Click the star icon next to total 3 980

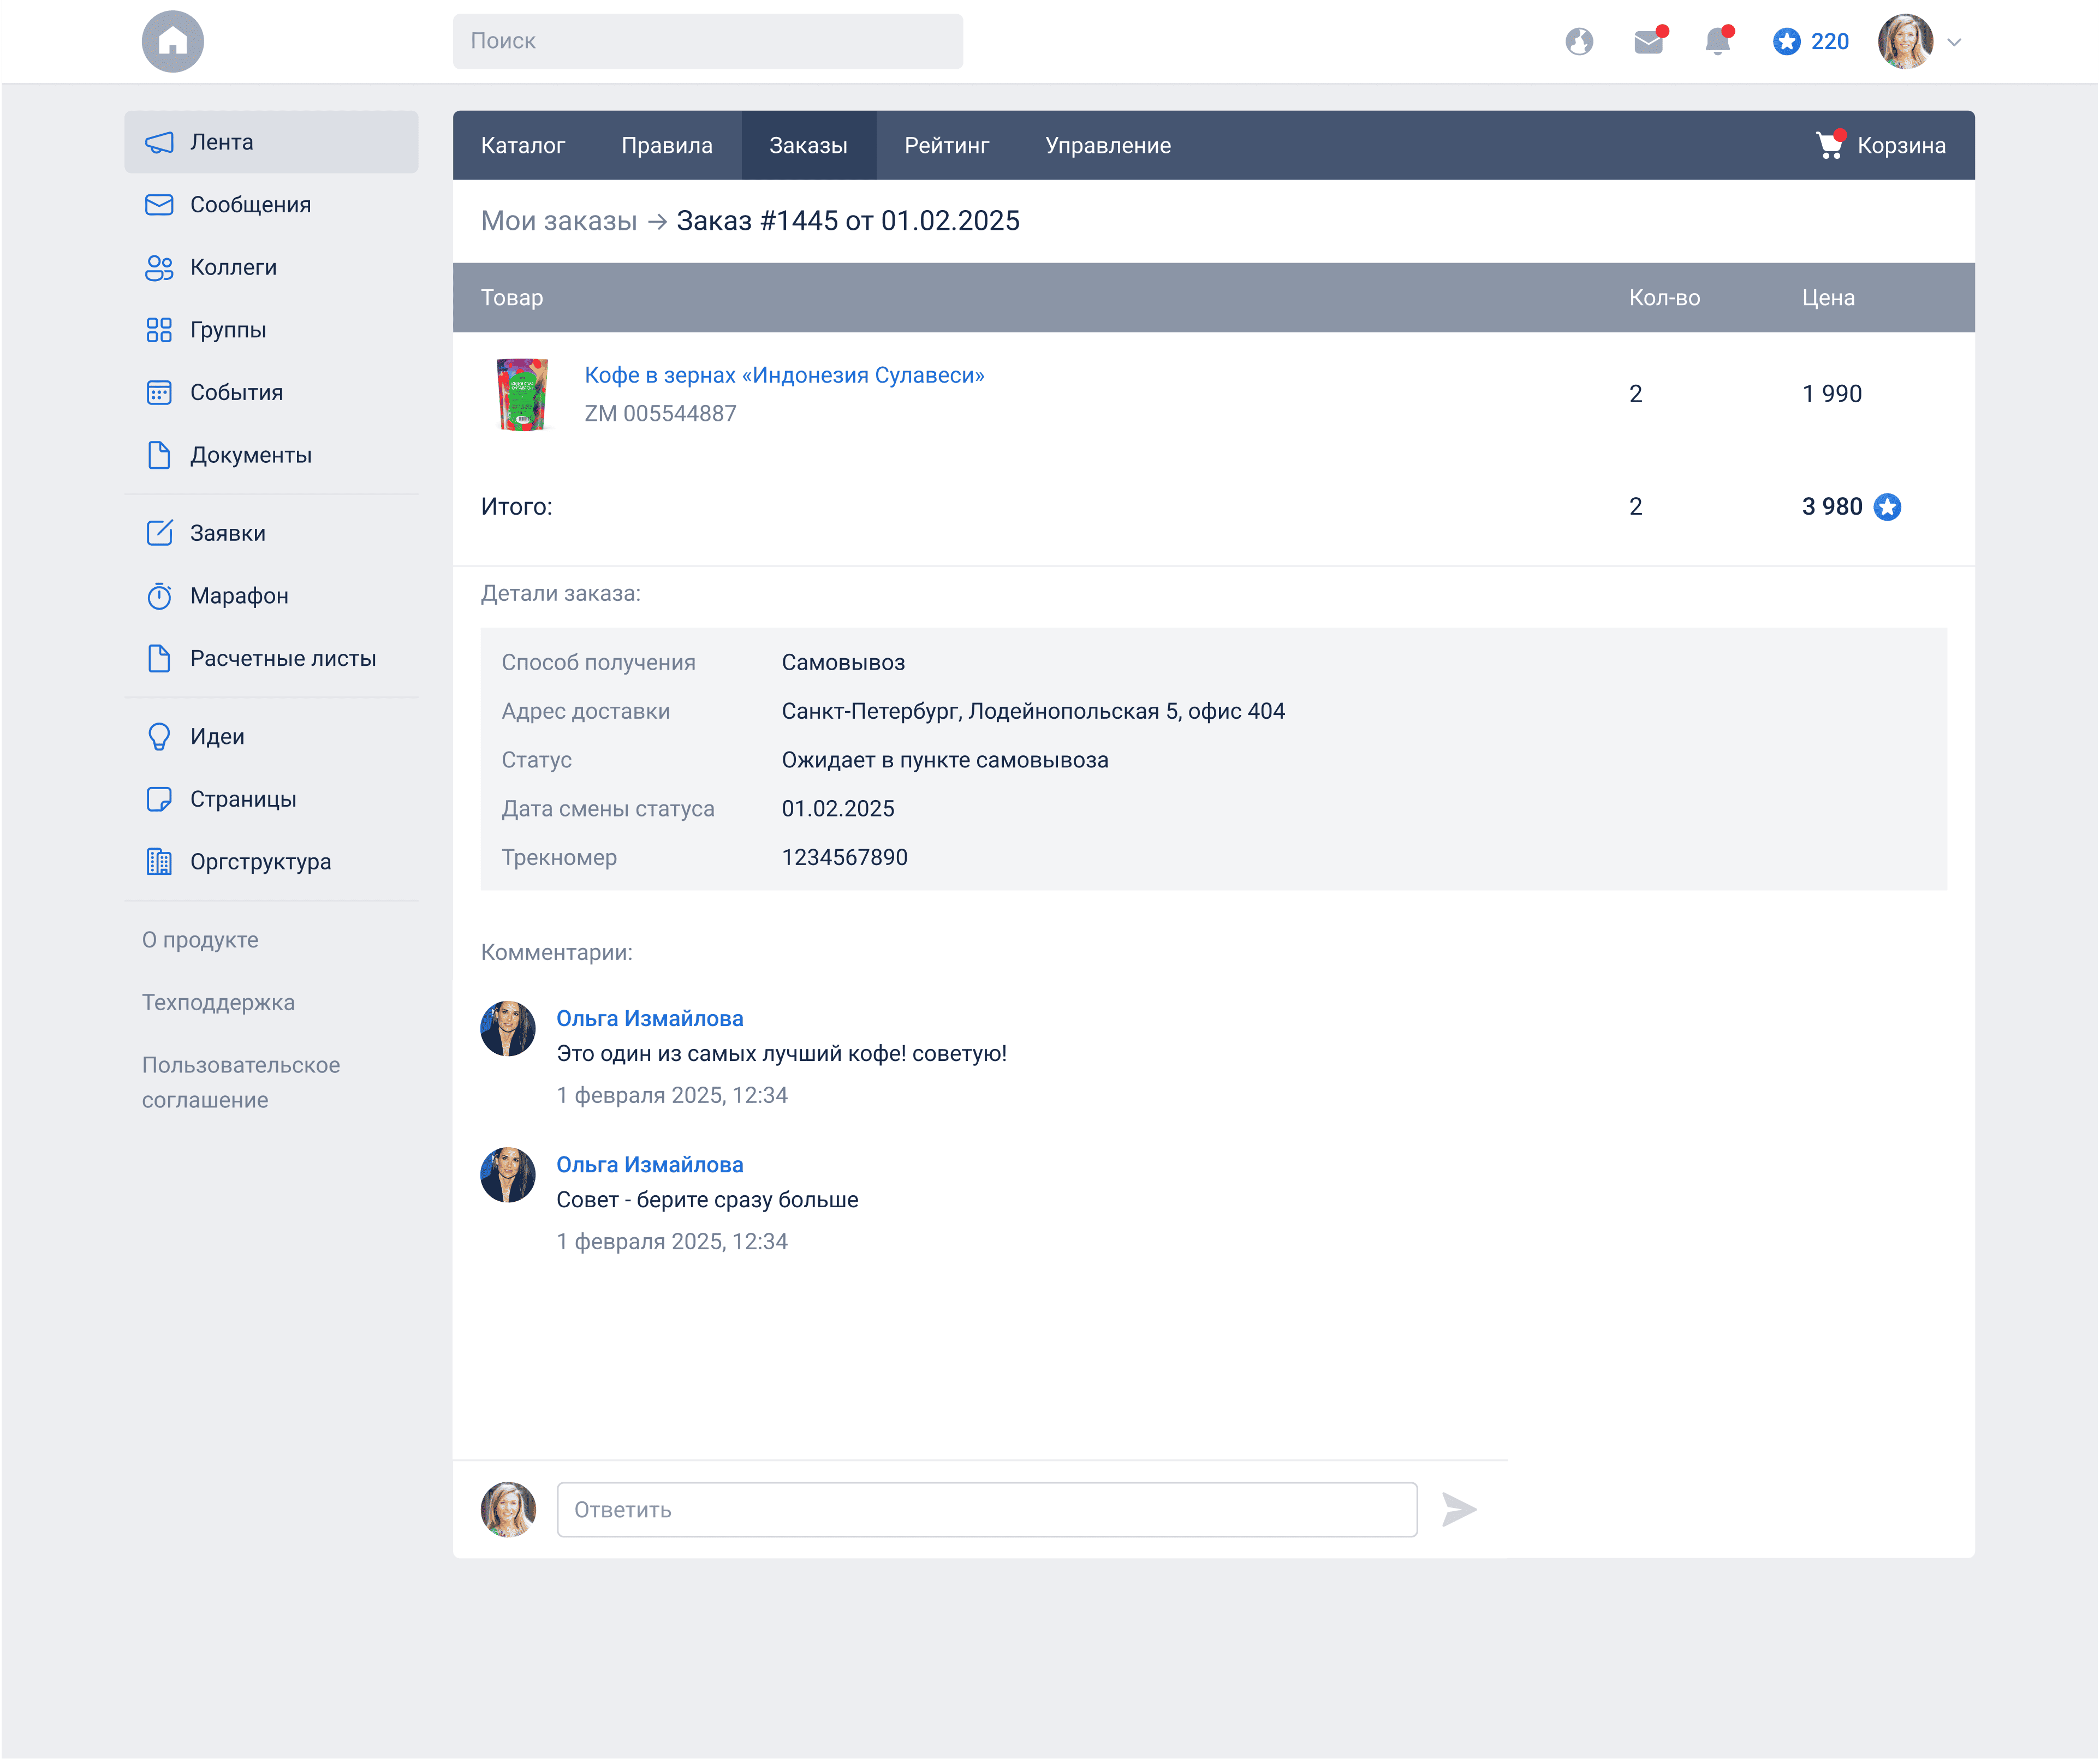(x=1887, y=507)
